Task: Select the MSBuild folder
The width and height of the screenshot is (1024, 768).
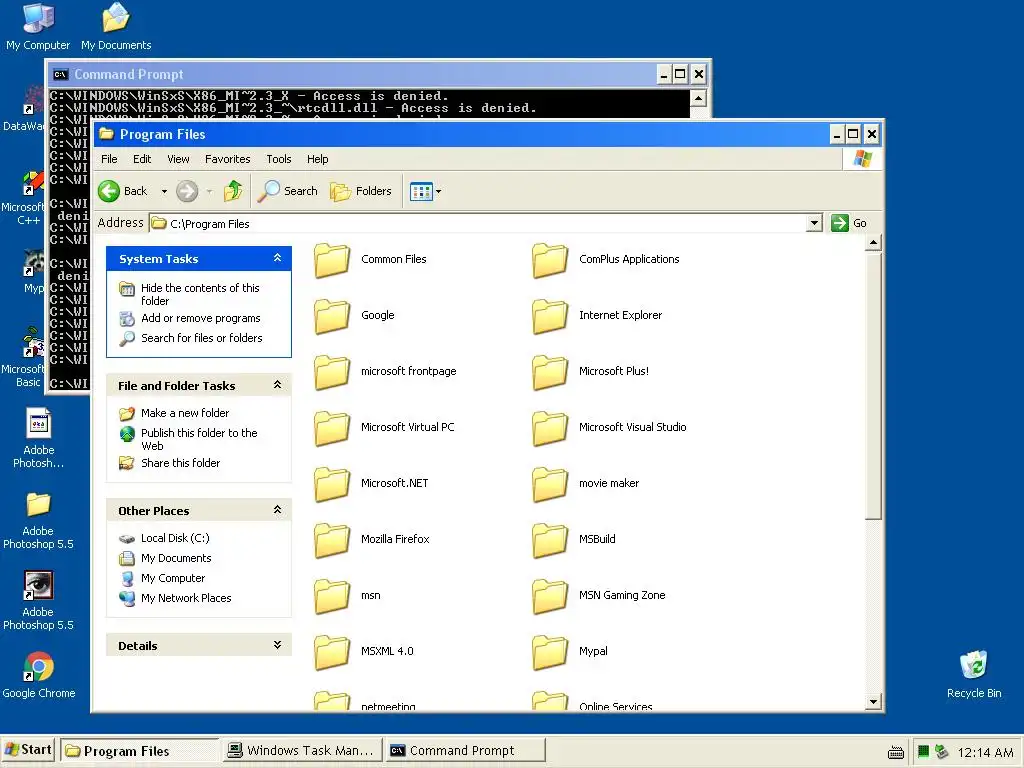Action: click(574, 539)
